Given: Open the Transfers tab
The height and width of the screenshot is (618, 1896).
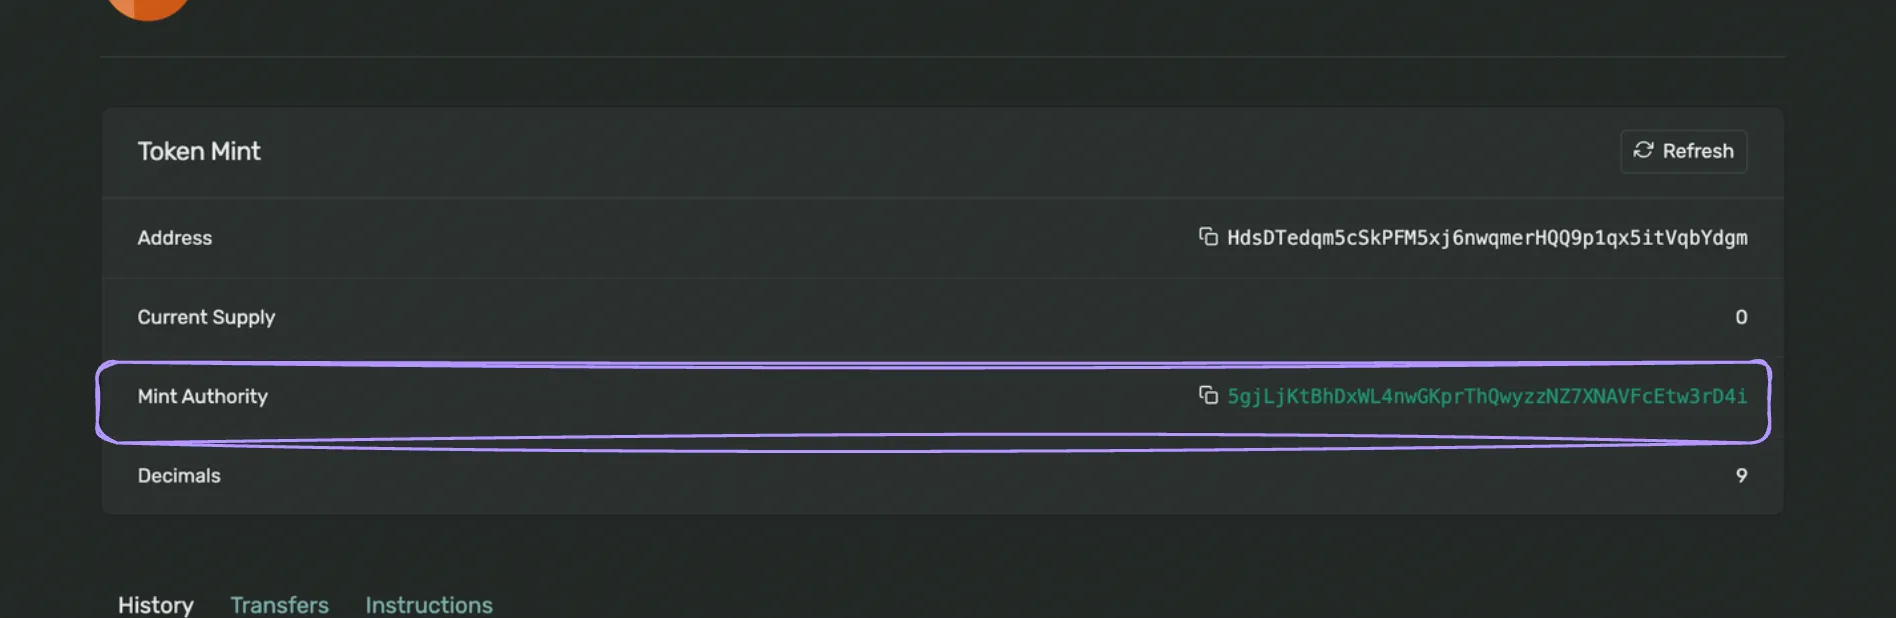Looking at the screenshot, I should 279,604.
